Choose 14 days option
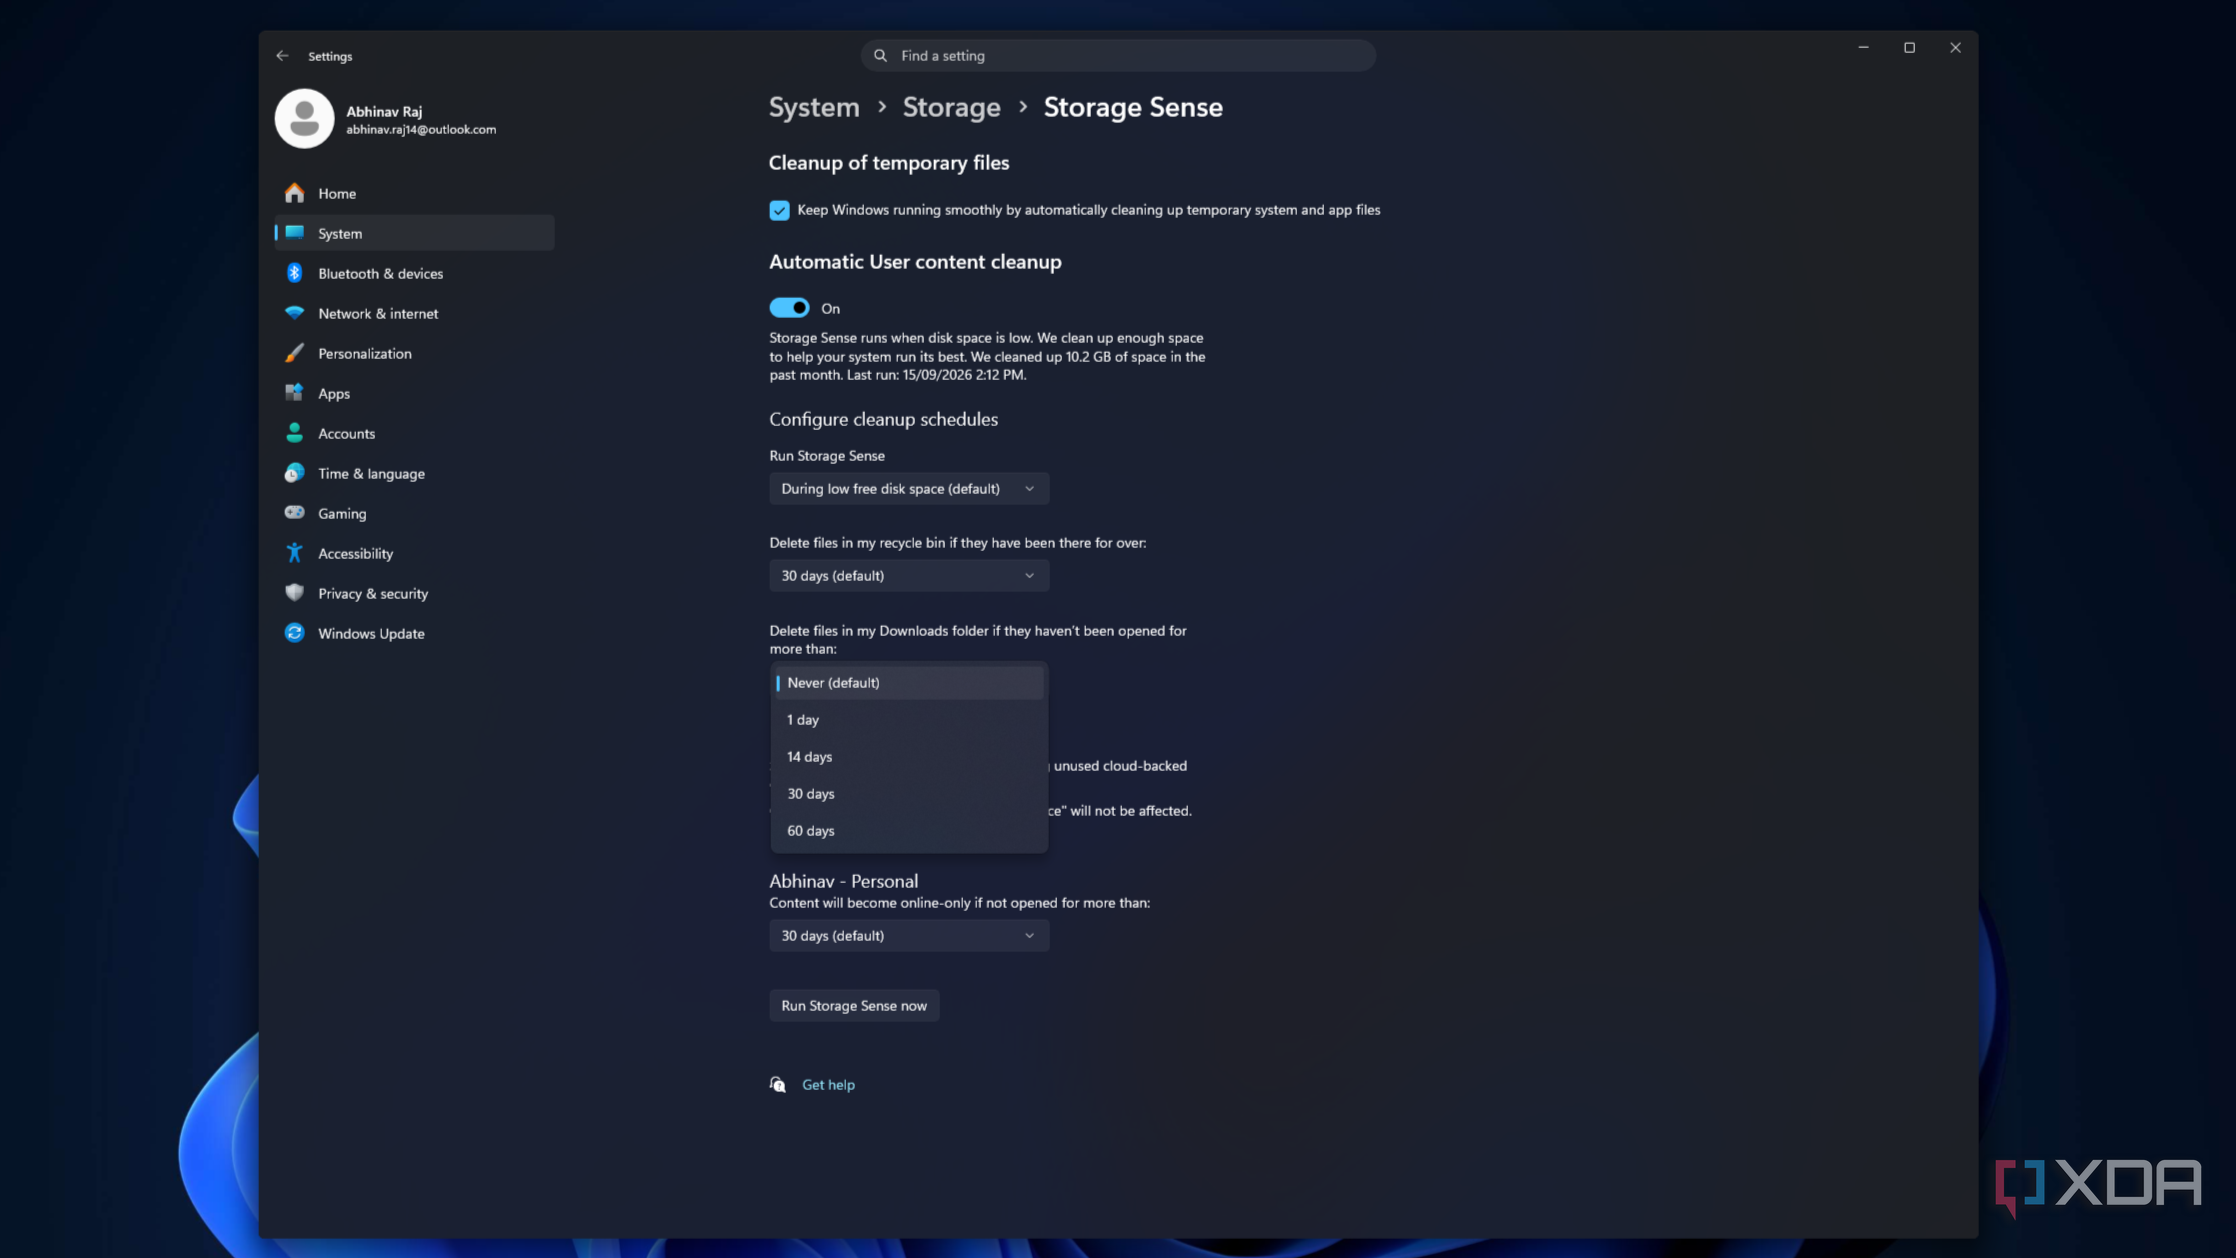 pos(909,757)
